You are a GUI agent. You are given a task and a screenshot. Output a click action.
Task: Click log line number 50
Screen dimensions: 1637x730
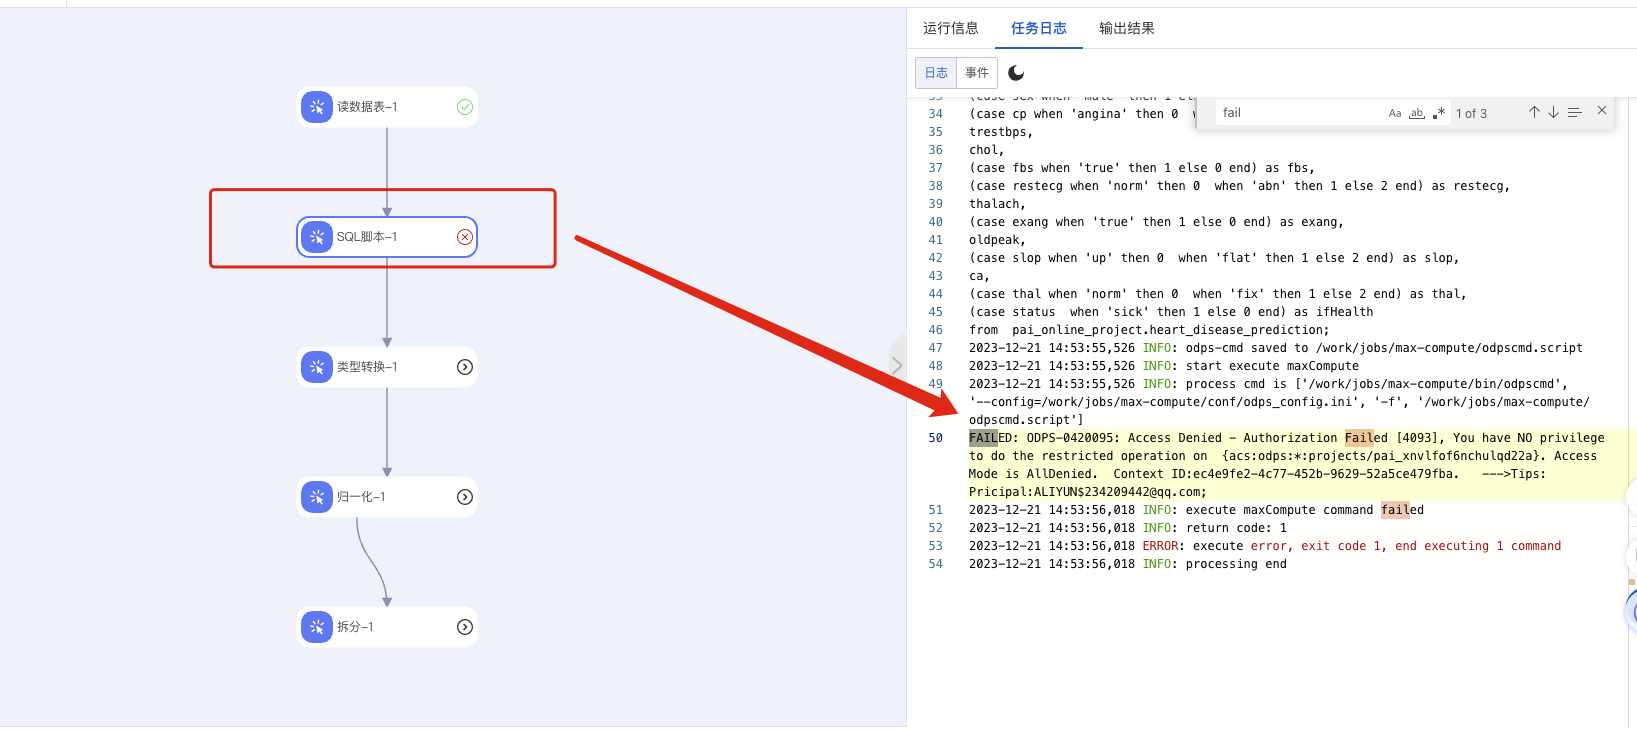pyautogui.click(x=935, y=438)
